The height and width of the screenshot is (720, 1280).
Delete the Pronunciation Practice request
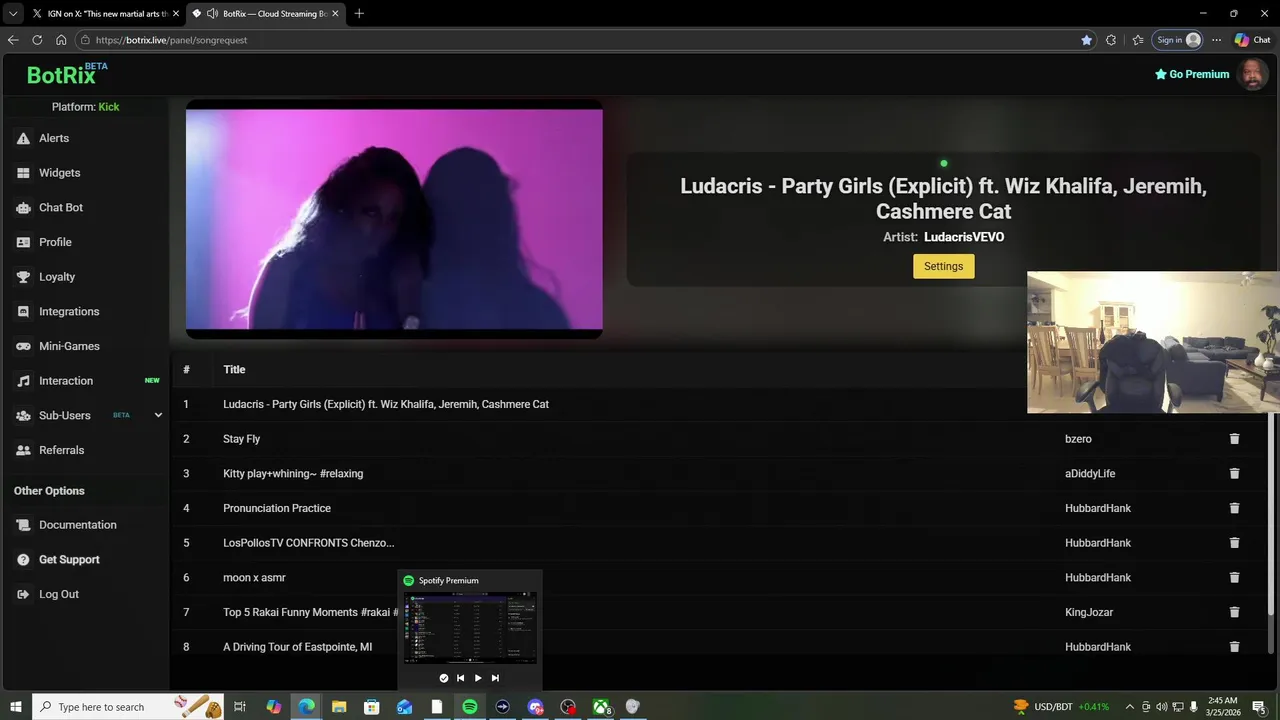[1234, 508]
